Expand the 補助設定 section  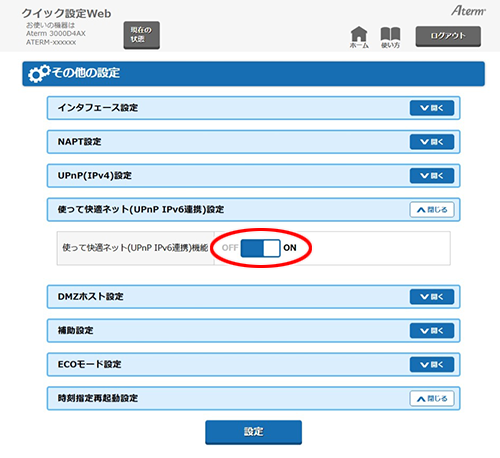[x=432, y=331]
